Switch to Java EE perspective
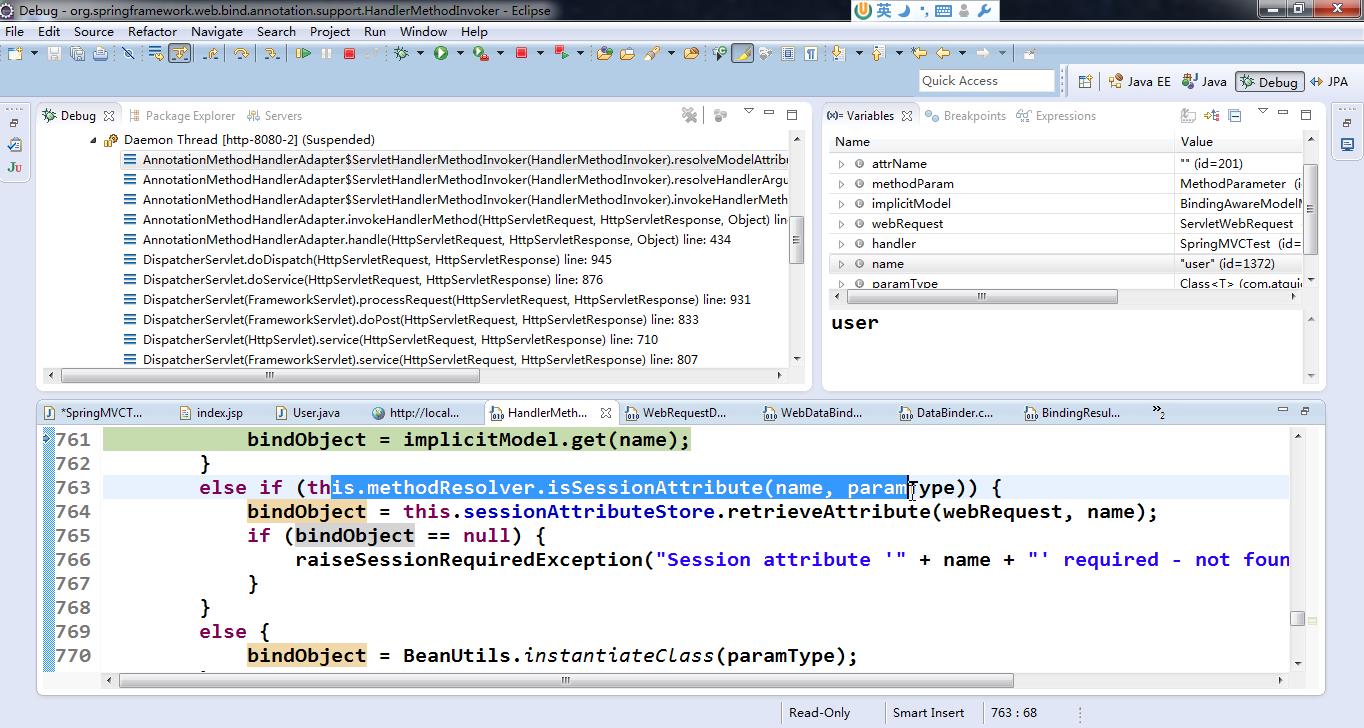The width and height of the screenshot is (1364, 728). click(1139, 82)
